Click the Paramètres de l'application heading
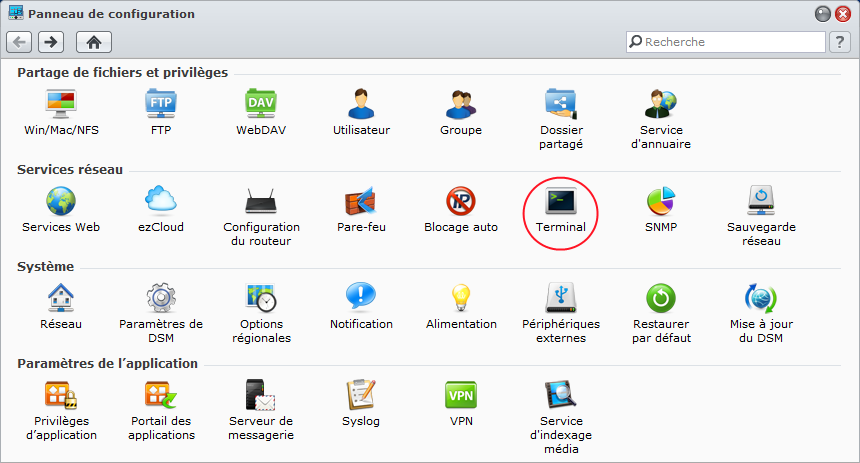The image size is (860, 463). pos(108,363)
